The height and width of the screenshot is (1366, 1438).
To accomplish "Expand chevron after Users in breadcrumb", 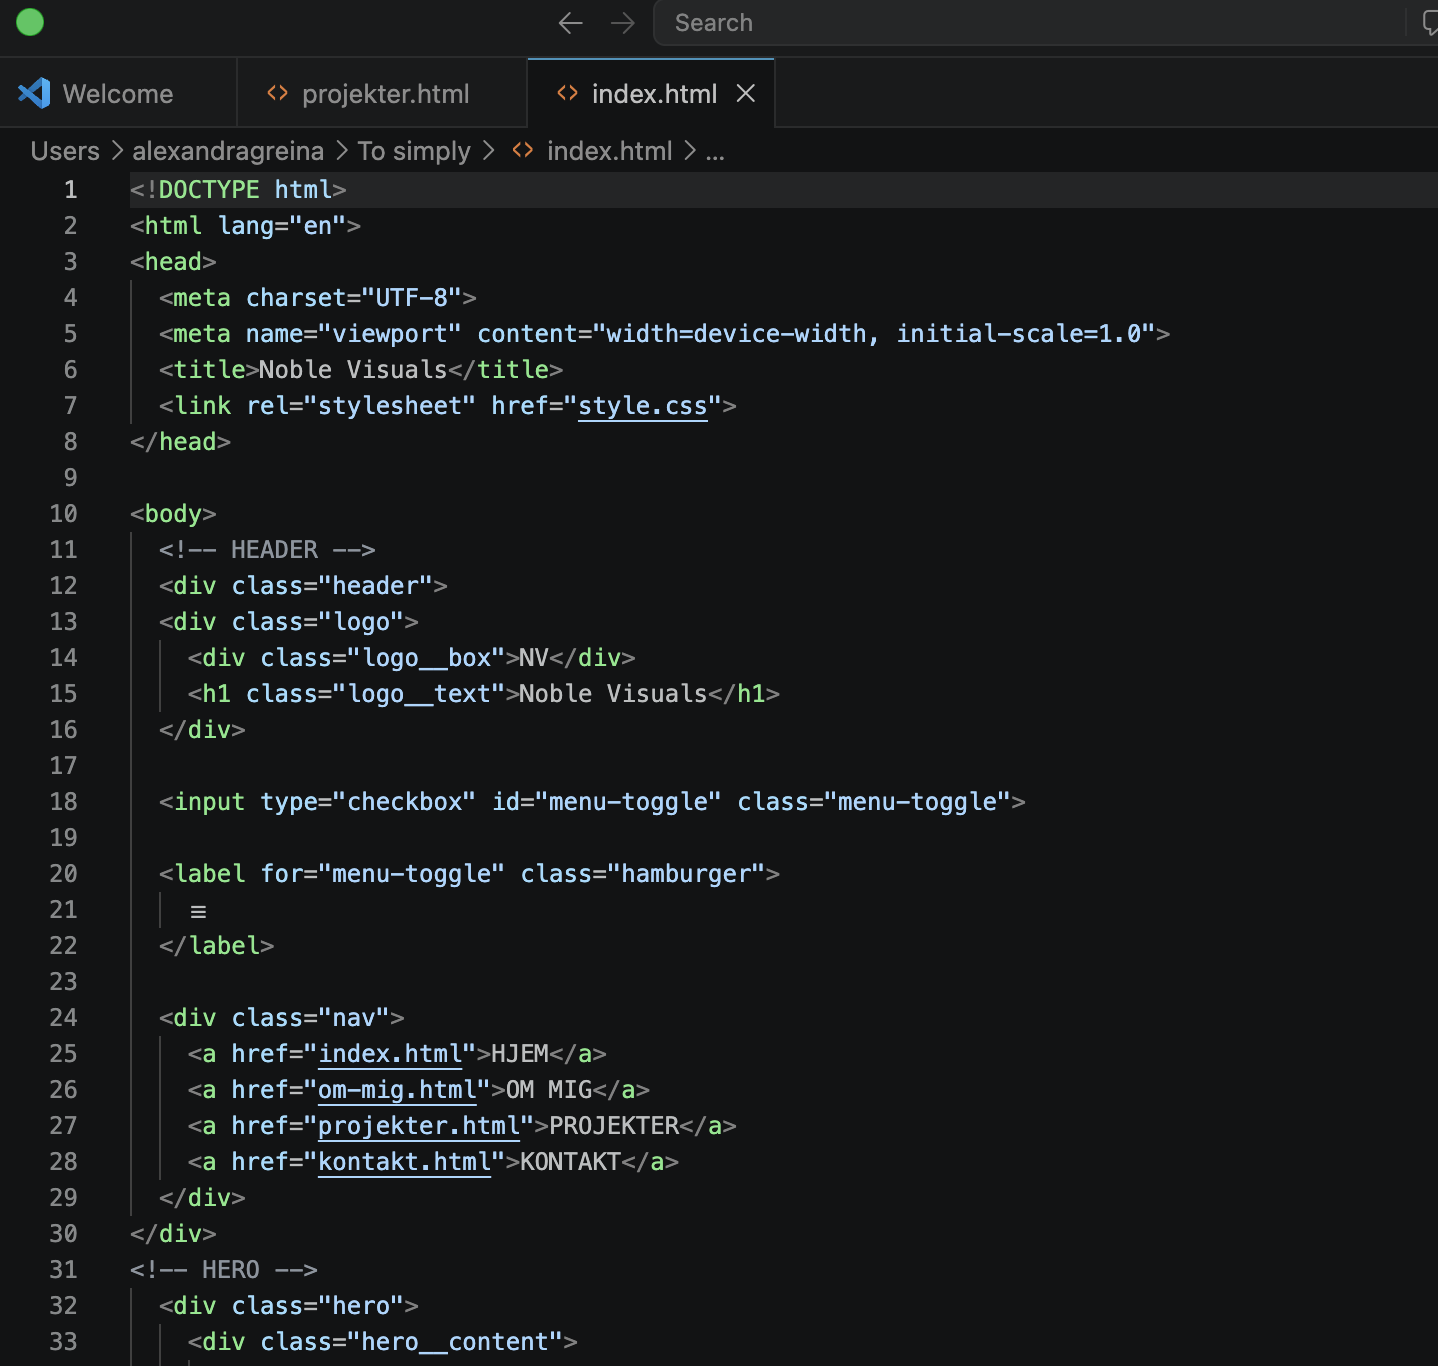I will [117, 151].
